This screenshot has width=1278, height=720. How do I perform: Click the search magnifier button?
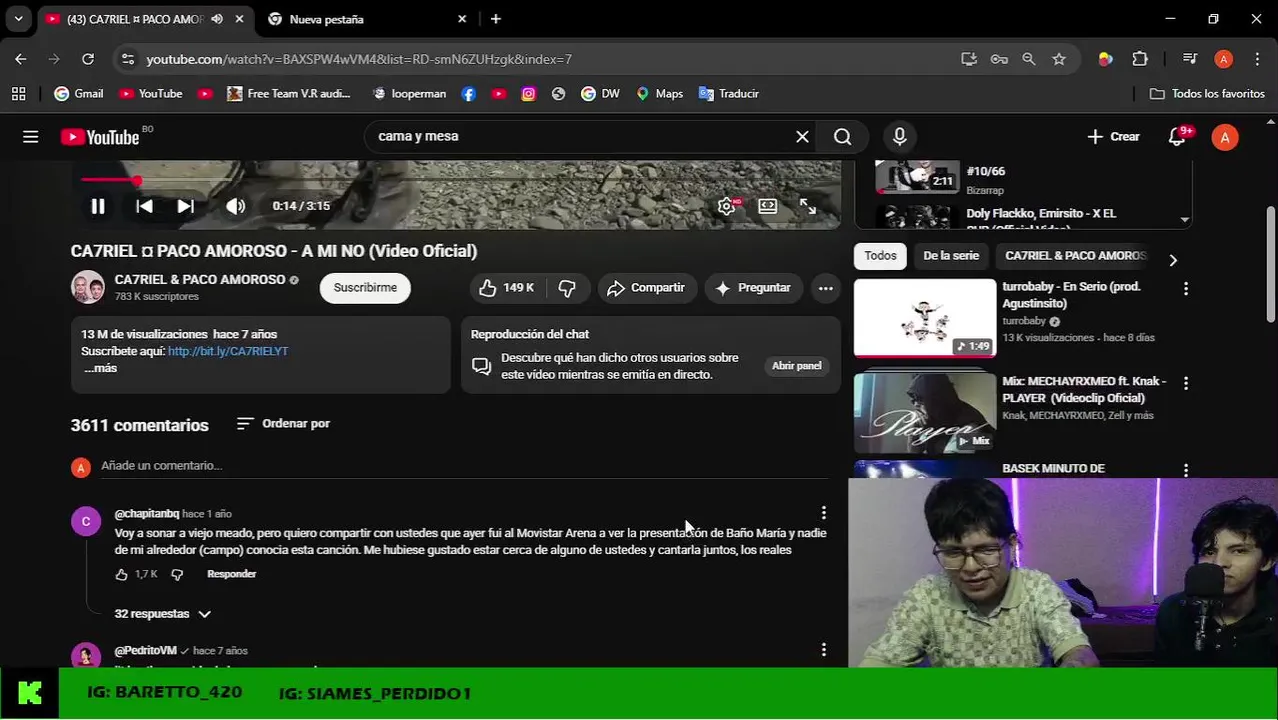tap(843, 137)
